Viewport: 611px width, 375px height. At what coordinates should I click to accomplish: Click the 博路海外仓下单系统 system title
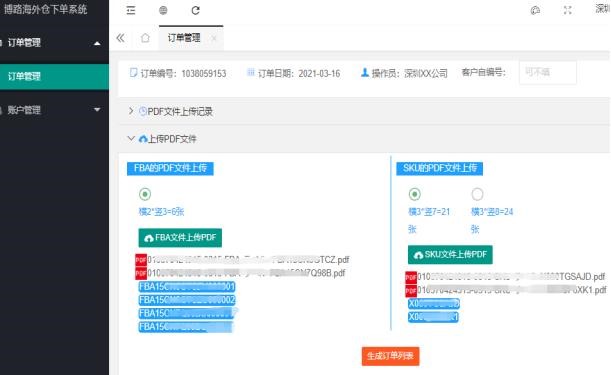pyautogui.click(x=46, y=9)
